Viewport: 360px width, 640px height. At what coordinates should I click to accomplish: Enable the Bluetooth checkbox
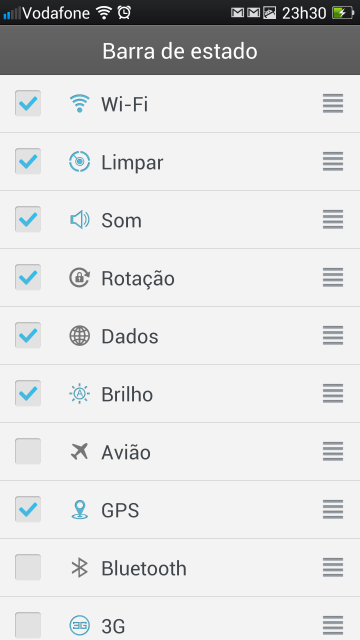pyautogui.click(x=28, y=567)
